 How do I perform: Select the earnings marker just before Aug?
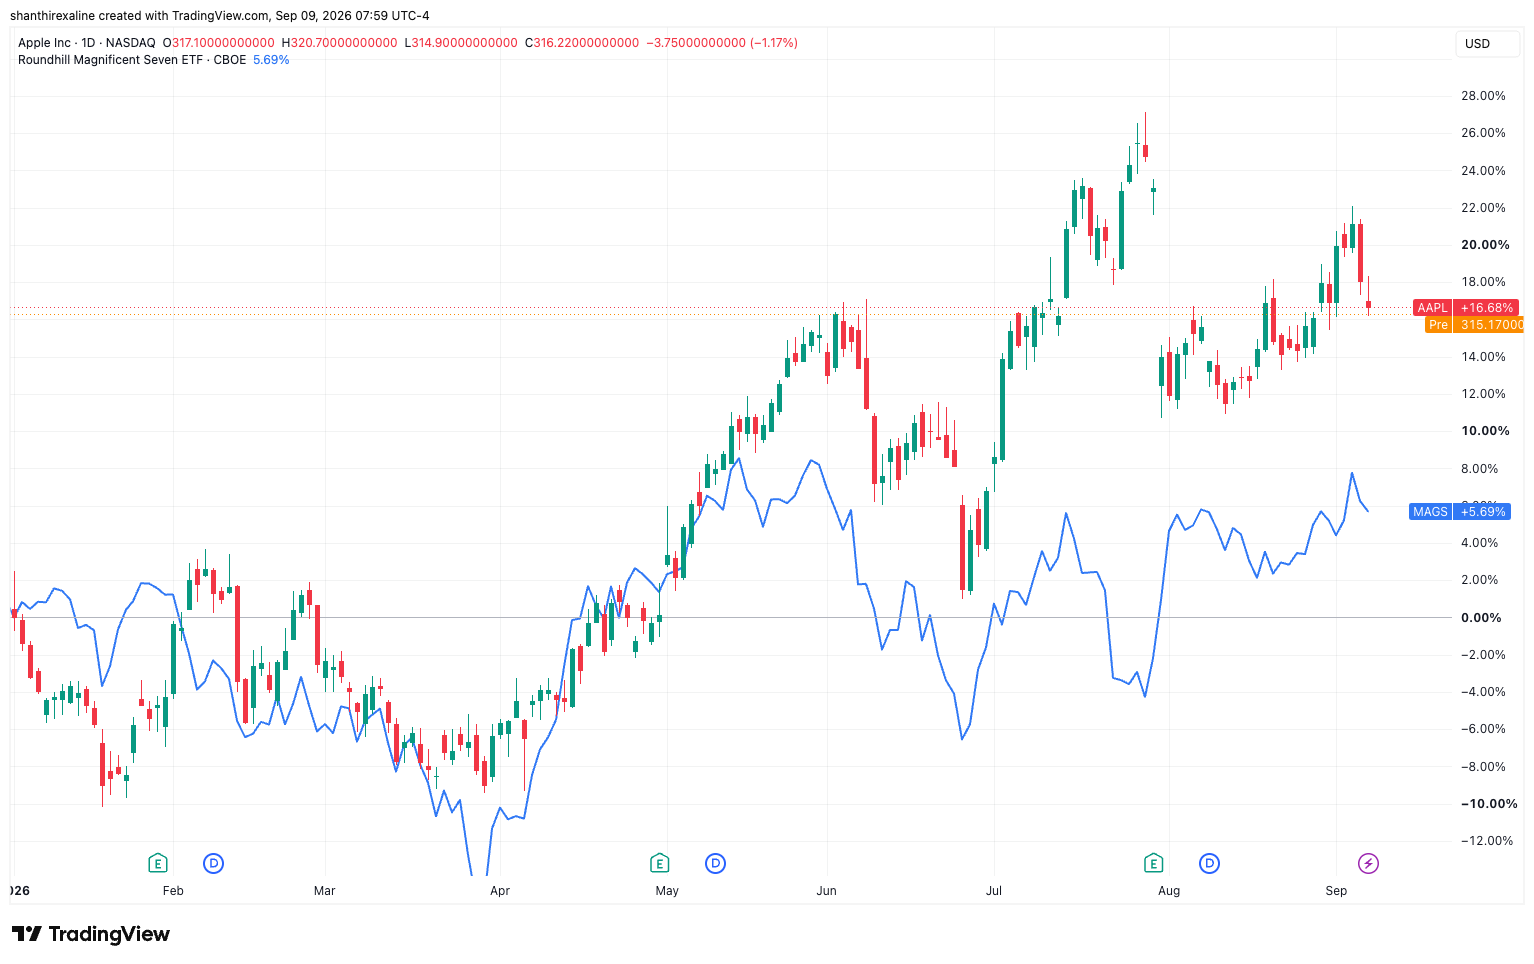point(1153,863)
